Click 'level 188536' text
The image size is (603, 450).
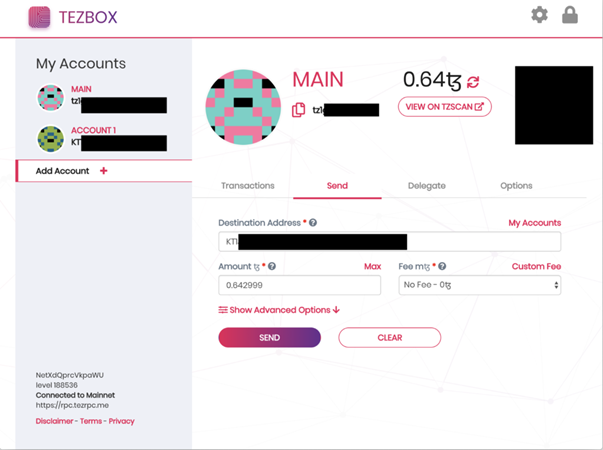(57, 385)
